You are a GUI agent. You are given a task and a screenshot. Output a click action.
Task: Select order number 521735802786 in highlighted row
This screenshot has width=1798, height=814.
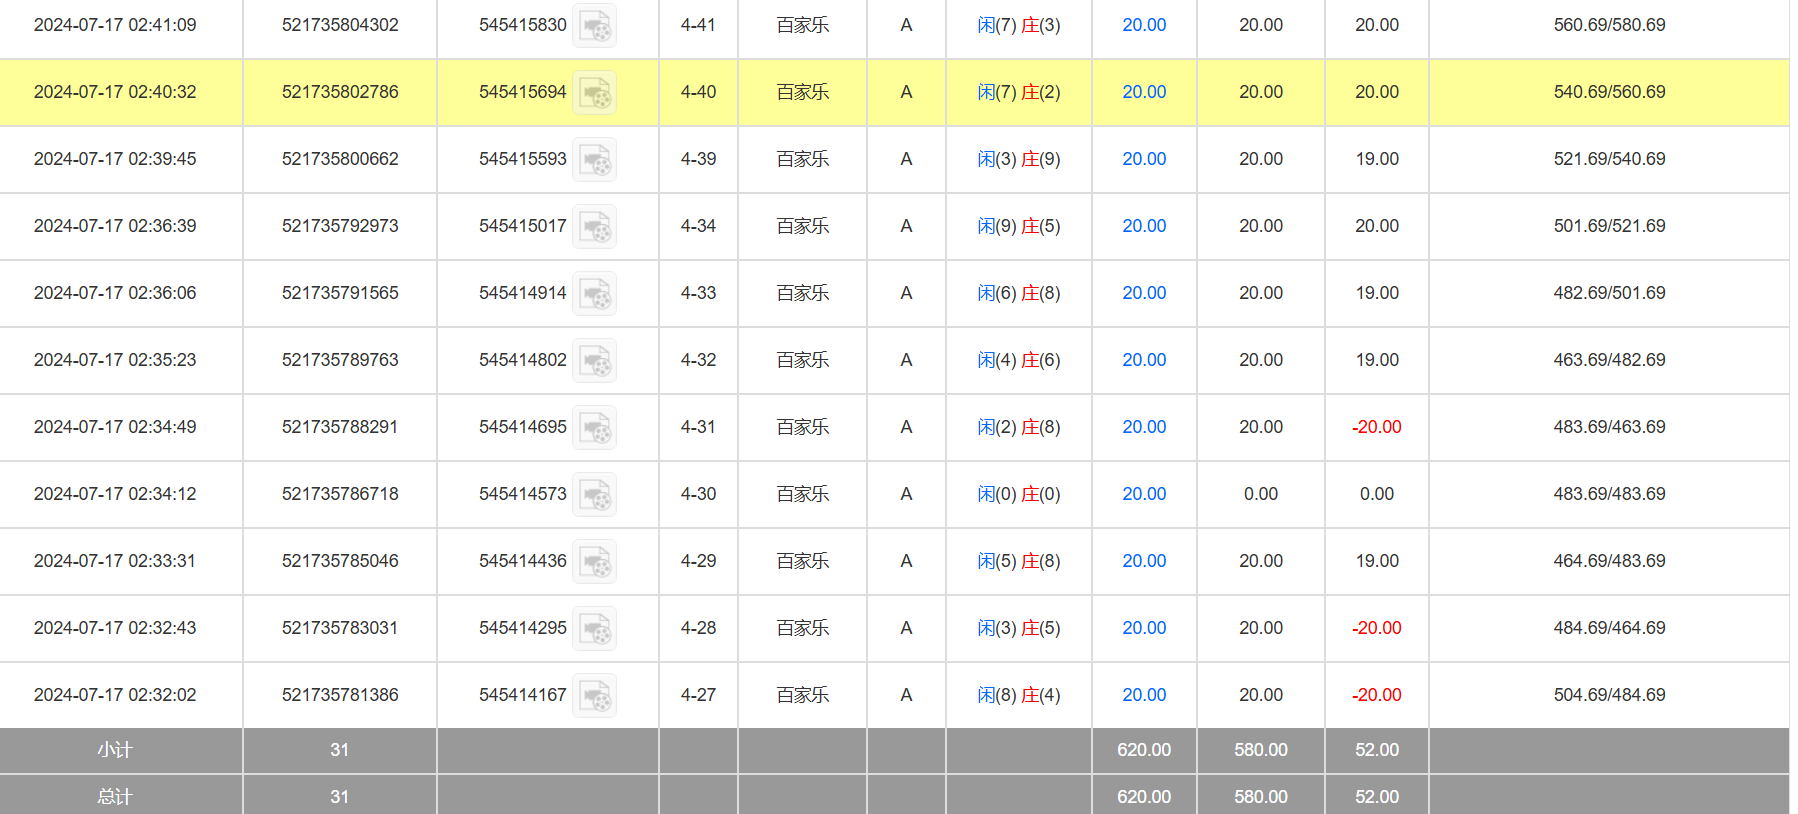click(340, 92)
